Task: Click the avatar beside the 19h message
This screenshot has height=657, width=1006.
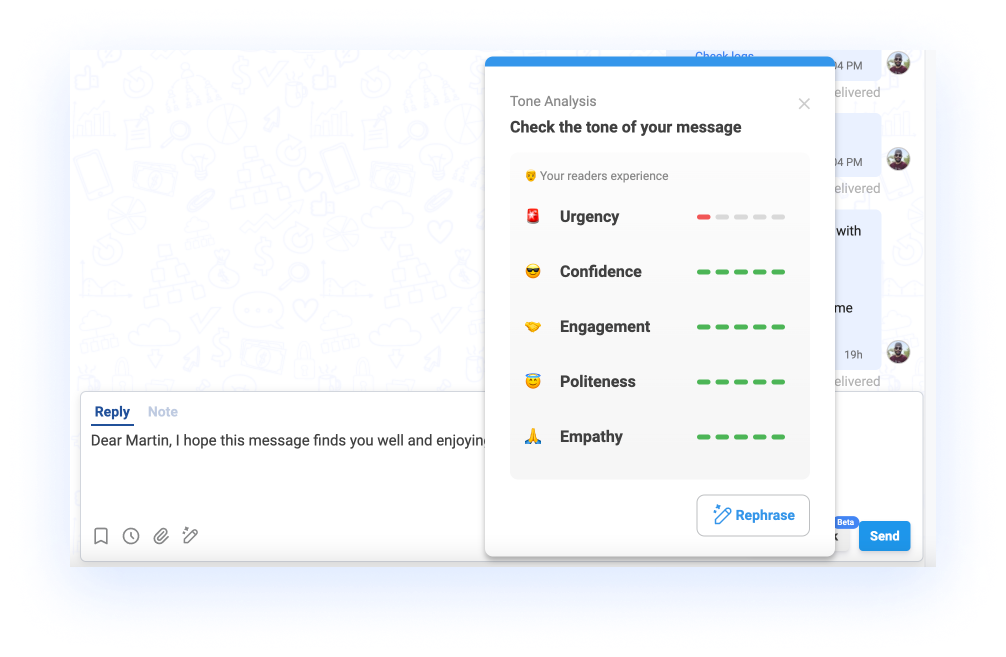Action: (x=898, y=352)
